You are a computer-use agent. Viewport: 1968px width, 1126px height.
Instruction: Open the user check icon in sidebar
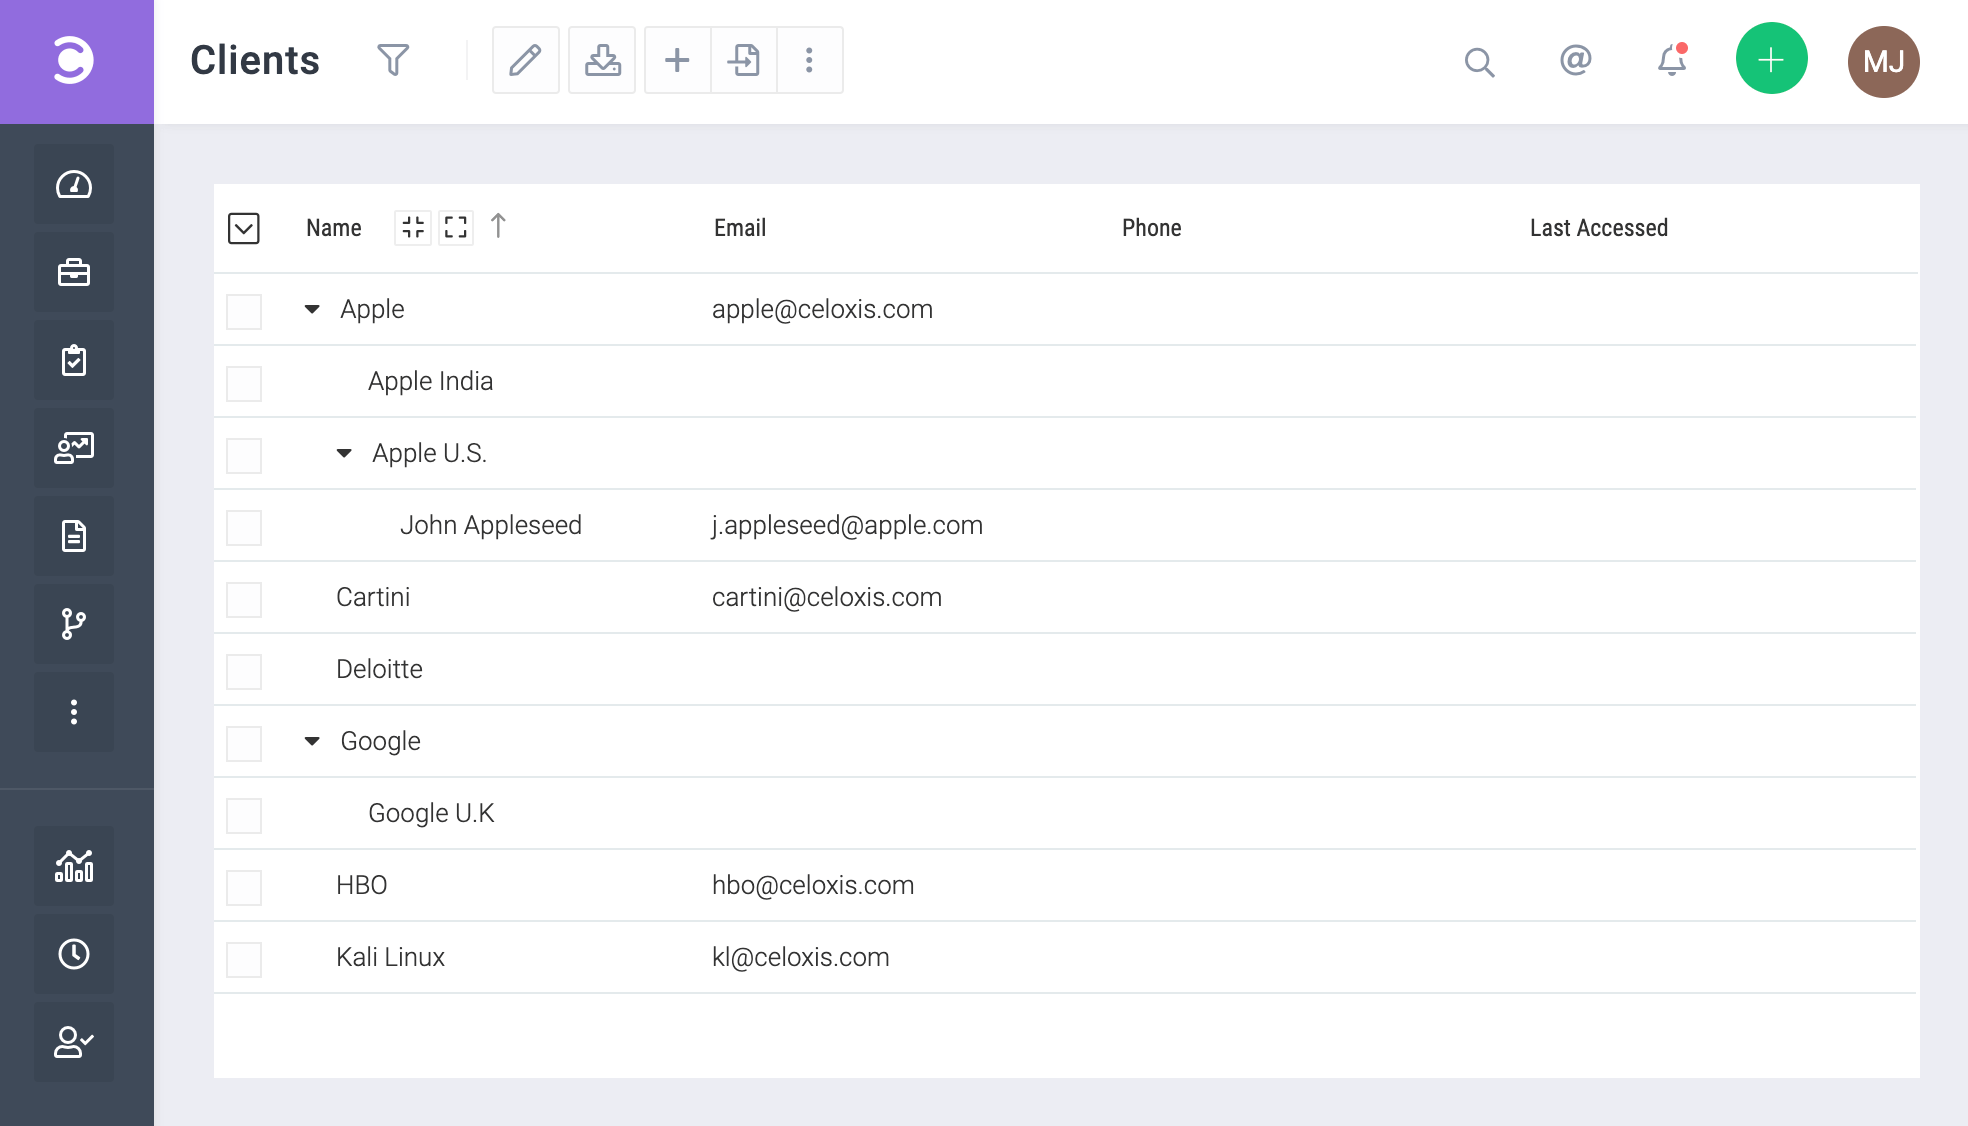(x=74, y=1042)
